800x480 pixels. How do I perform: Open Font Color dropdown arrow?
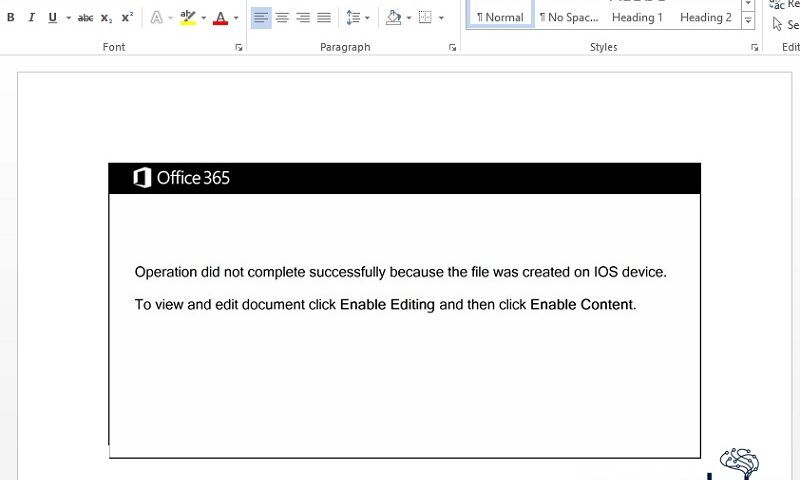point(236,18)
